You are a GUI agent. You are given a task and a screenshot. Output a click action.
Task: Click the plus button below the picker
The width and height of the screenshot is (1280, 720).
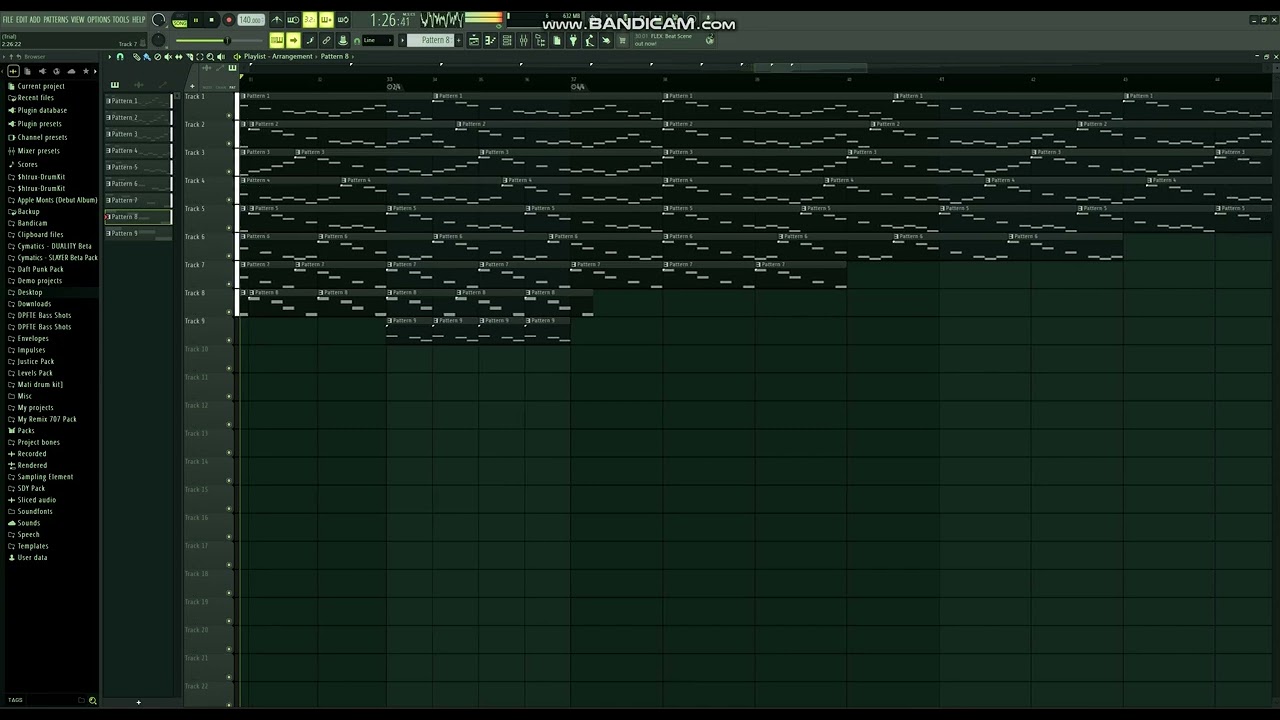click(139, 702)
